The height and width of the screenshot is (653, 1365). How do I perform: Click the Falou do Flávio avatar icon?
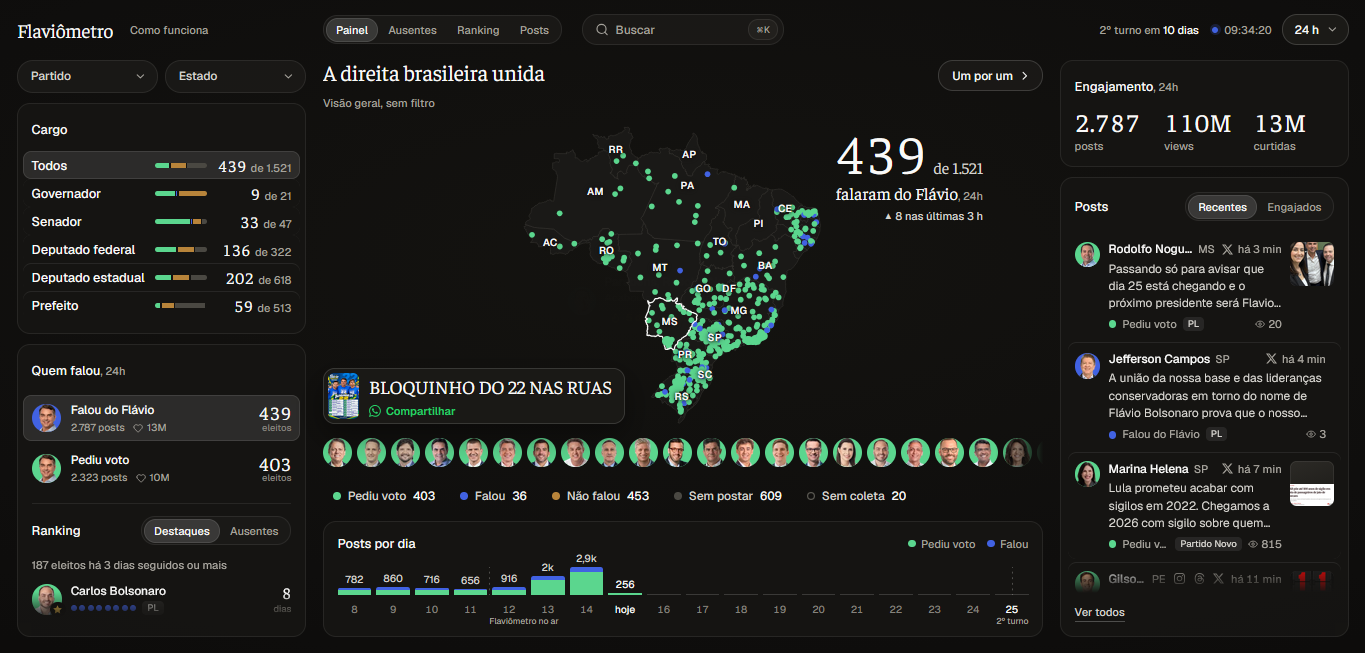click(46, 418)
